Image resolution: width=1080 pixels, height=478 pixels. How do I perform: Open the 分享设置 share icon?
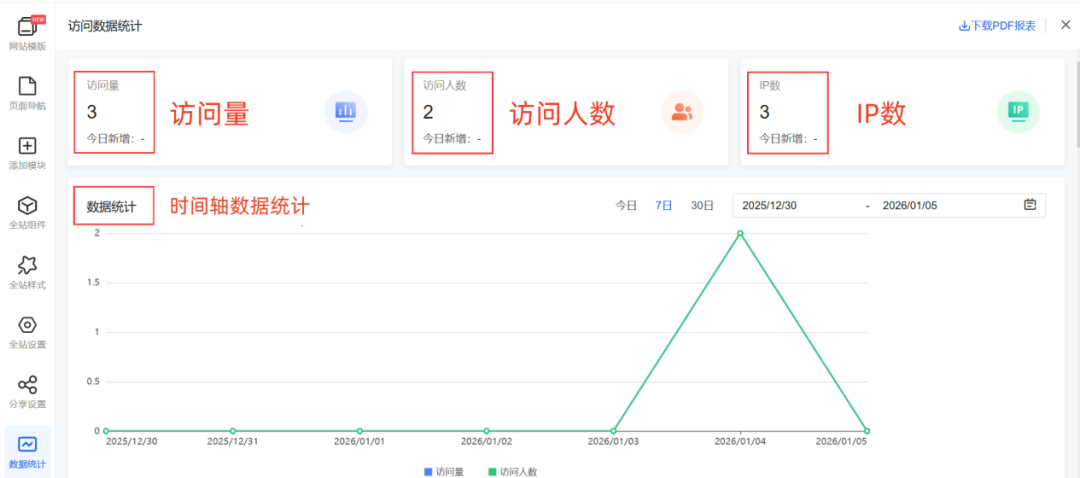click(x=27, y=385)
